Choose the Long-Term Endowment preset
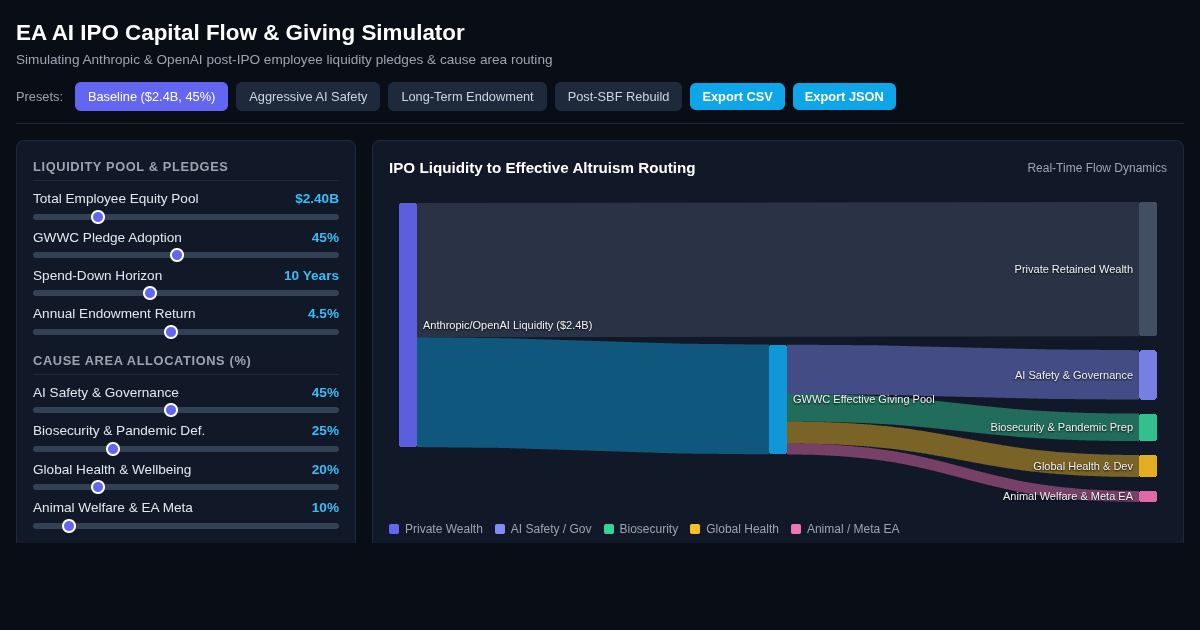 pos(467,96)
